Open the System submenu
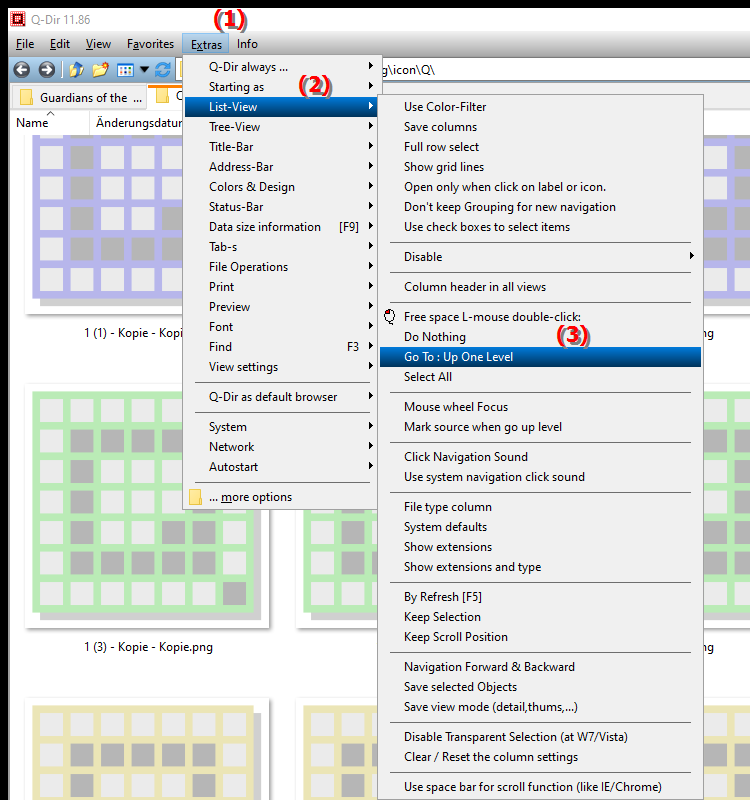Image resolution: width=750 pixels, height=800 pixels. 281,427
